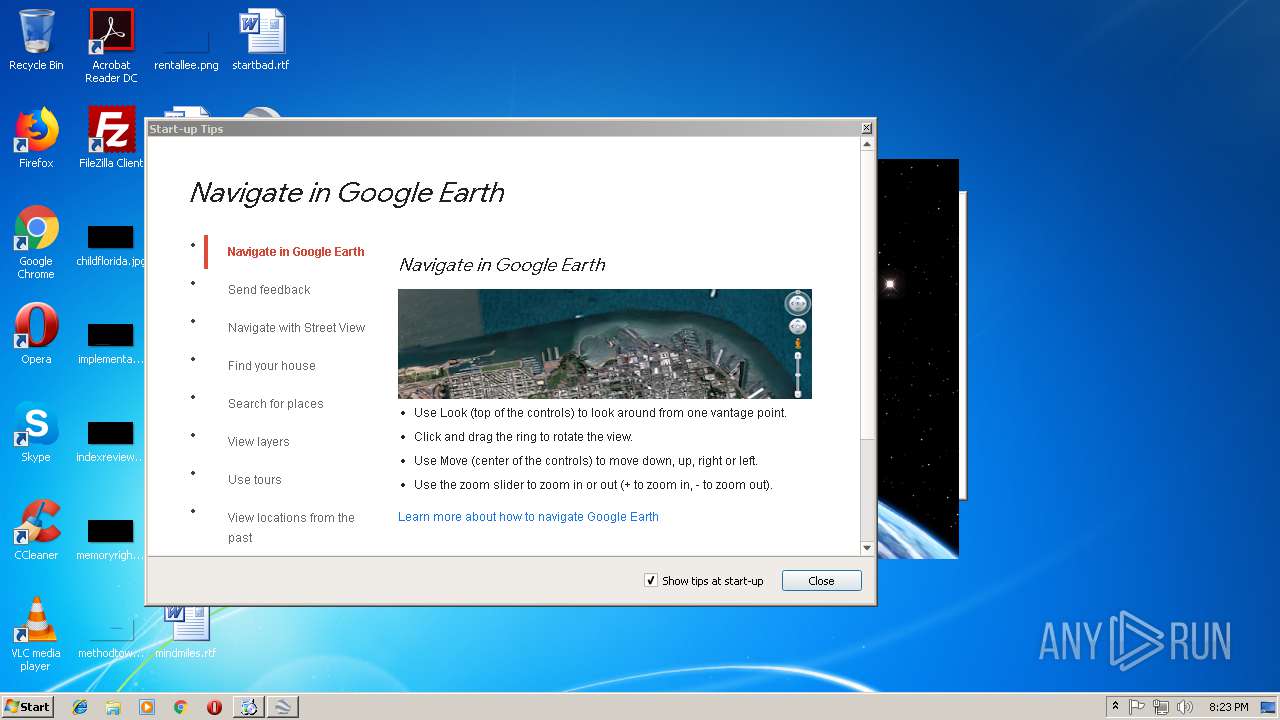Open the Navigate with Street View tip
This screenshot has width=1280, height=720.
click(x=297, y=328)
